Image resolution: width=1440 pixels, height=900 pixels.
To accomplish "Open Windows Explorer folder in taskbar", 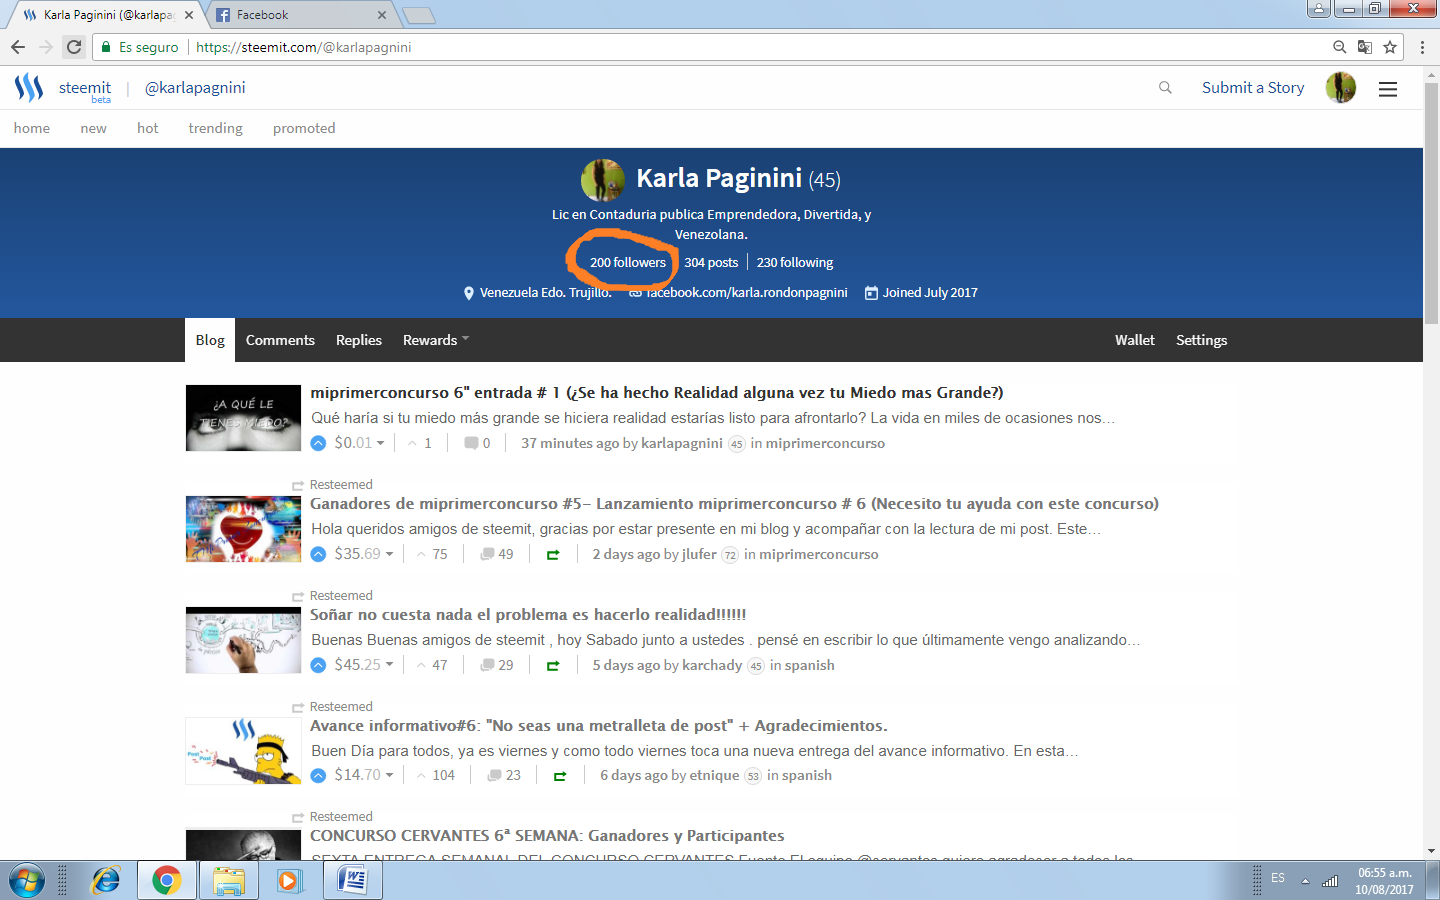I will 229,881.
